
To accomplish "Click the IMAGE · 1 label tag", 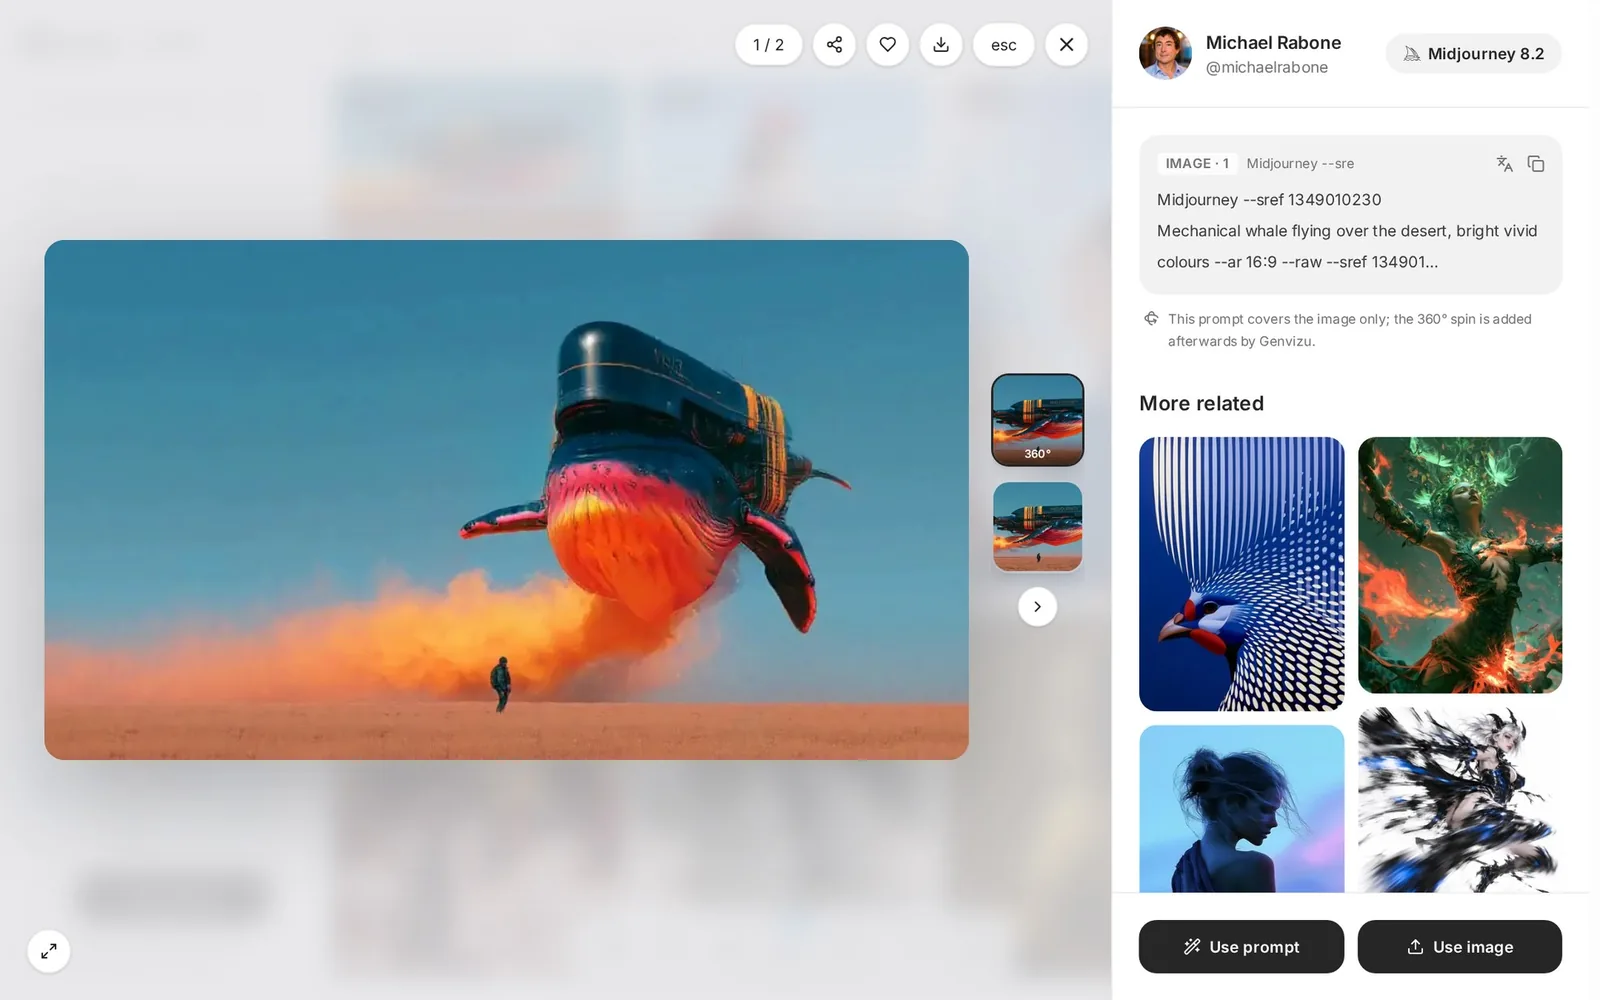I will click(1197, 163).
